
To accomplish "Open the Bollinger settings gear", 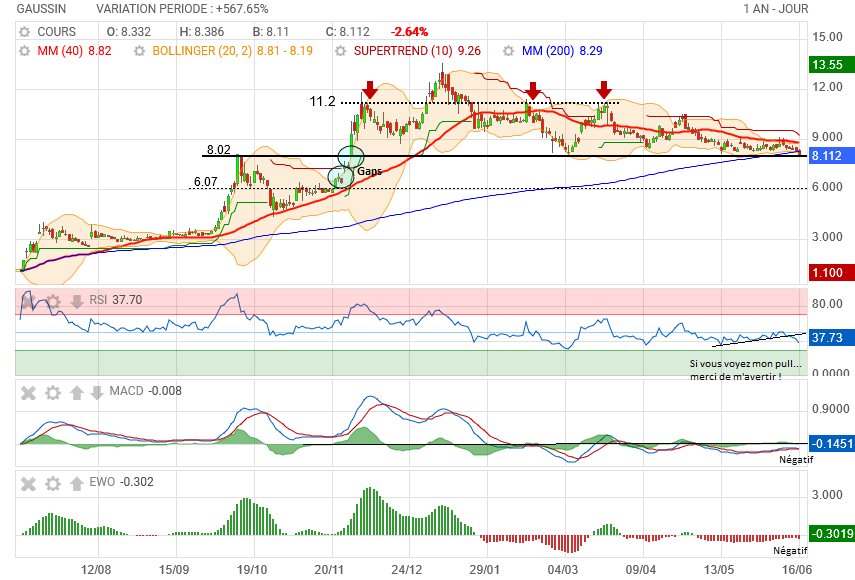I will point(140,51).
